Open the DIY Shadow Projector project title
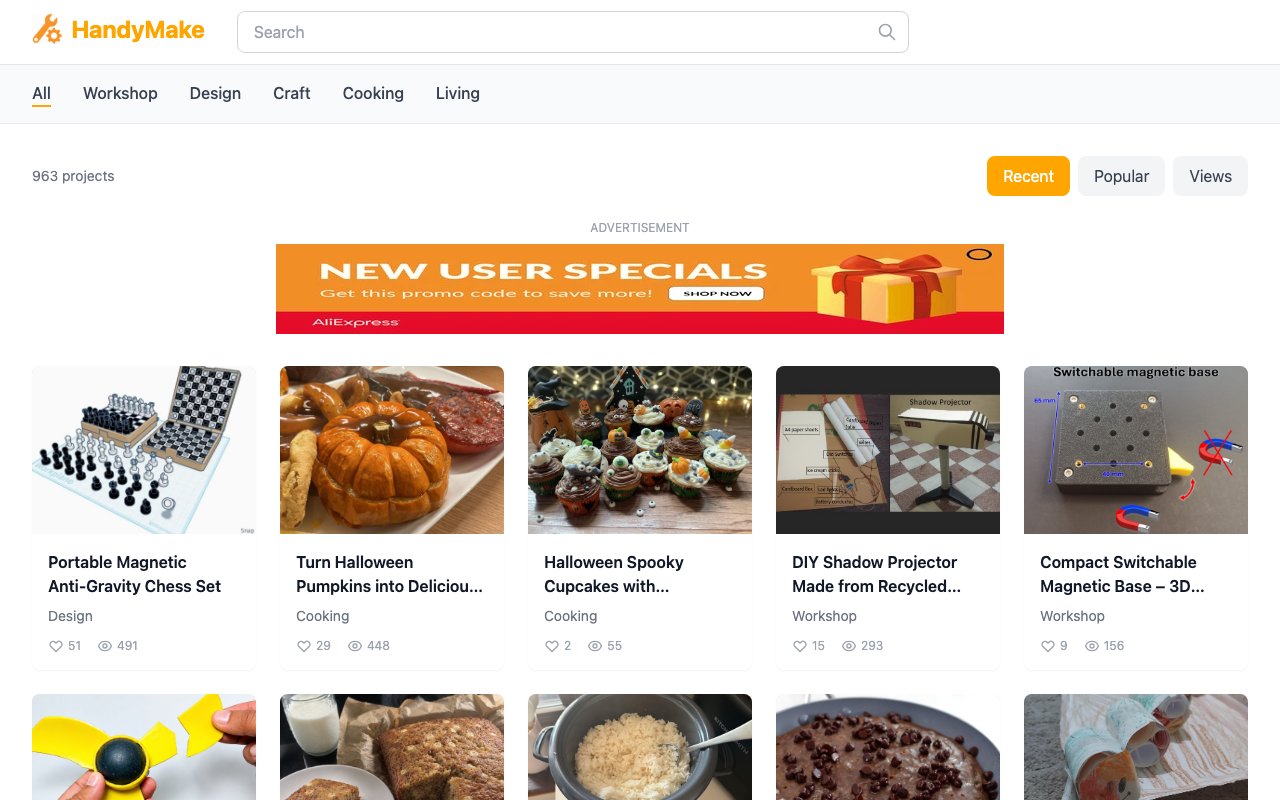Screen dimensions: 1280x800 click(877, 574)
